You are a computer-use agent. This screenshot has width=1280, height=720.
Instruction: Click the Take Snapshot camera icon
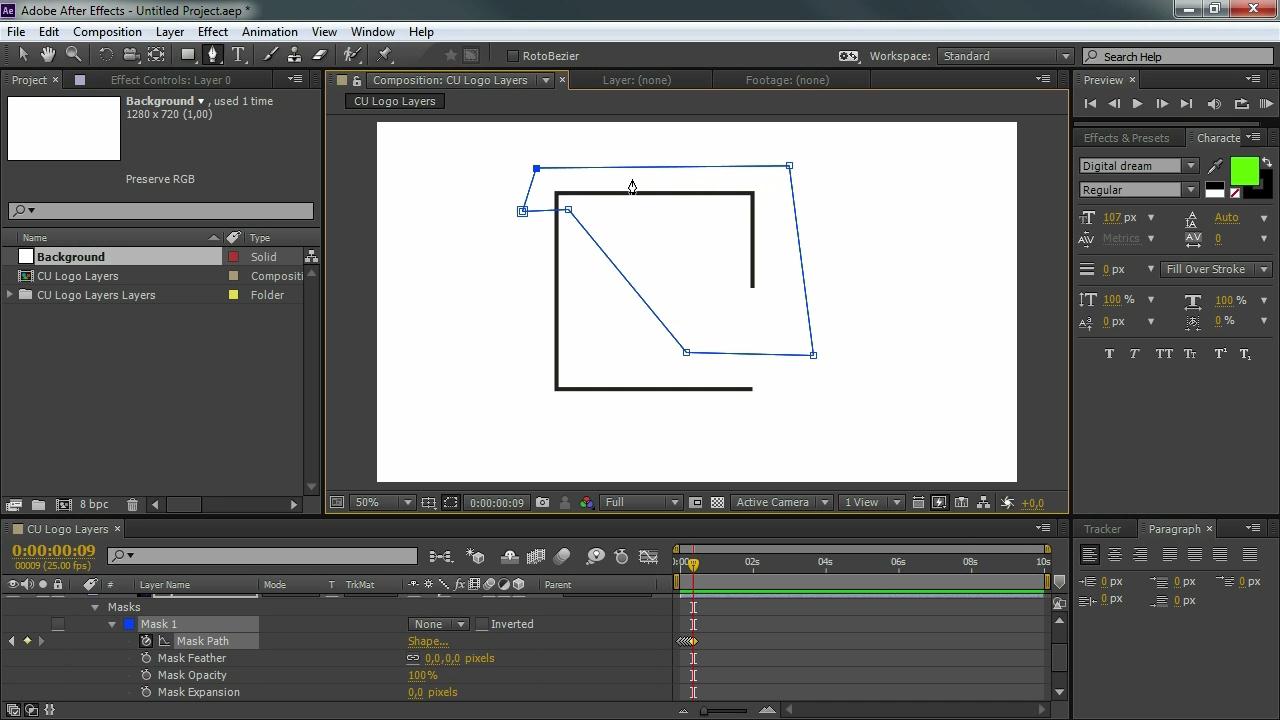tap(542, 502)
